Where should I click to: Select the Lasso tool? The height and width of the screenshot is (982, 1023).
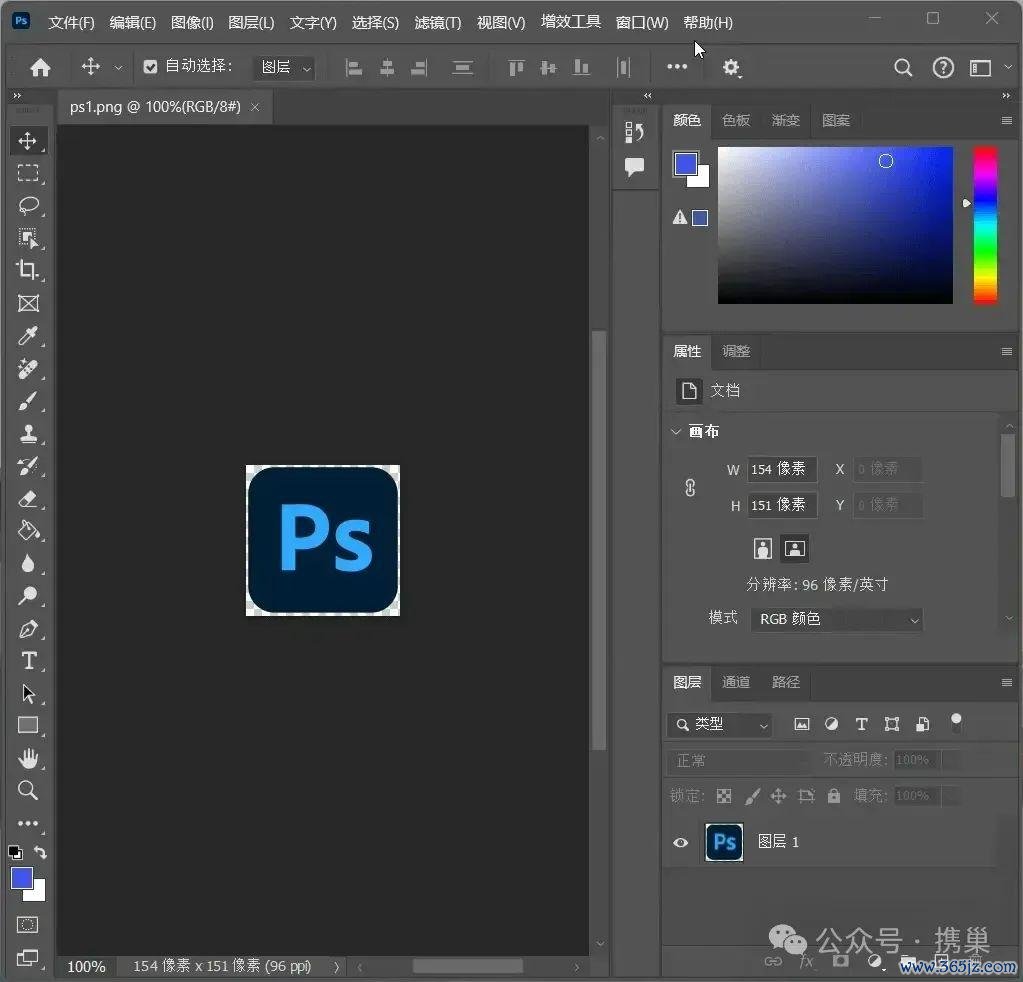(x=28, y=206)
